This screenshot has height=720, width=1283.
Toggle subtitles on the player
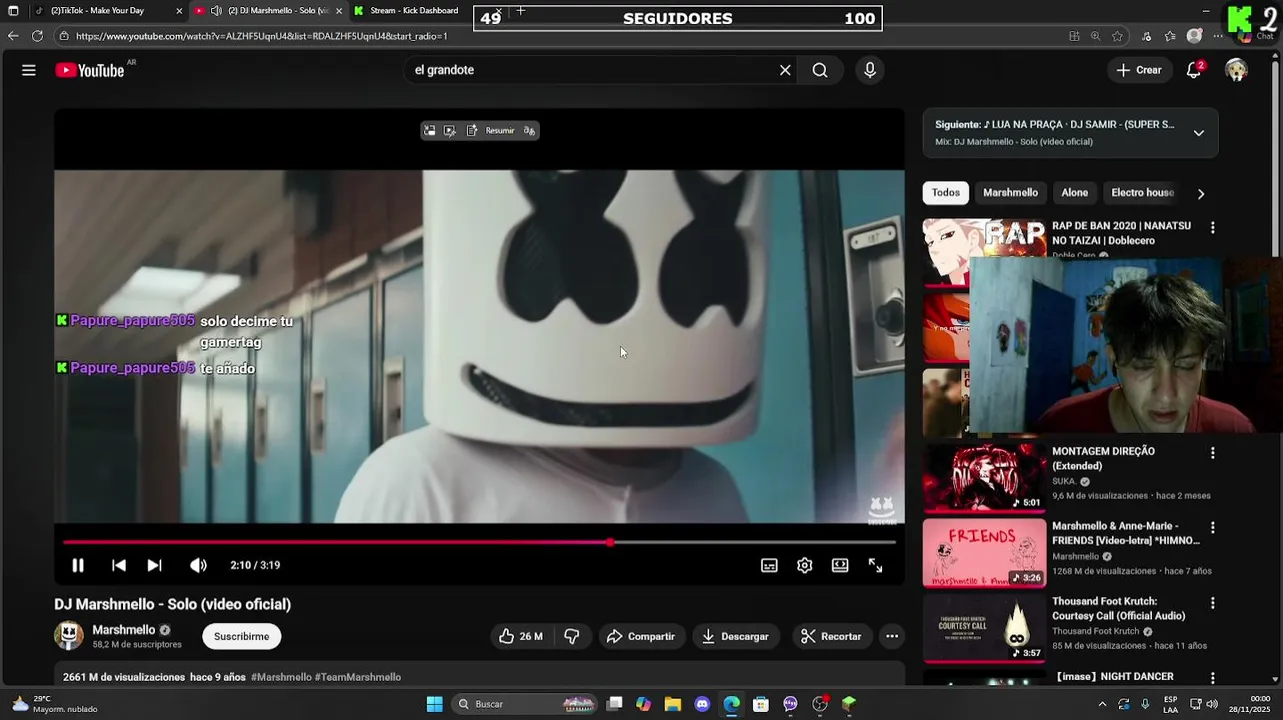tap(769, 565)
